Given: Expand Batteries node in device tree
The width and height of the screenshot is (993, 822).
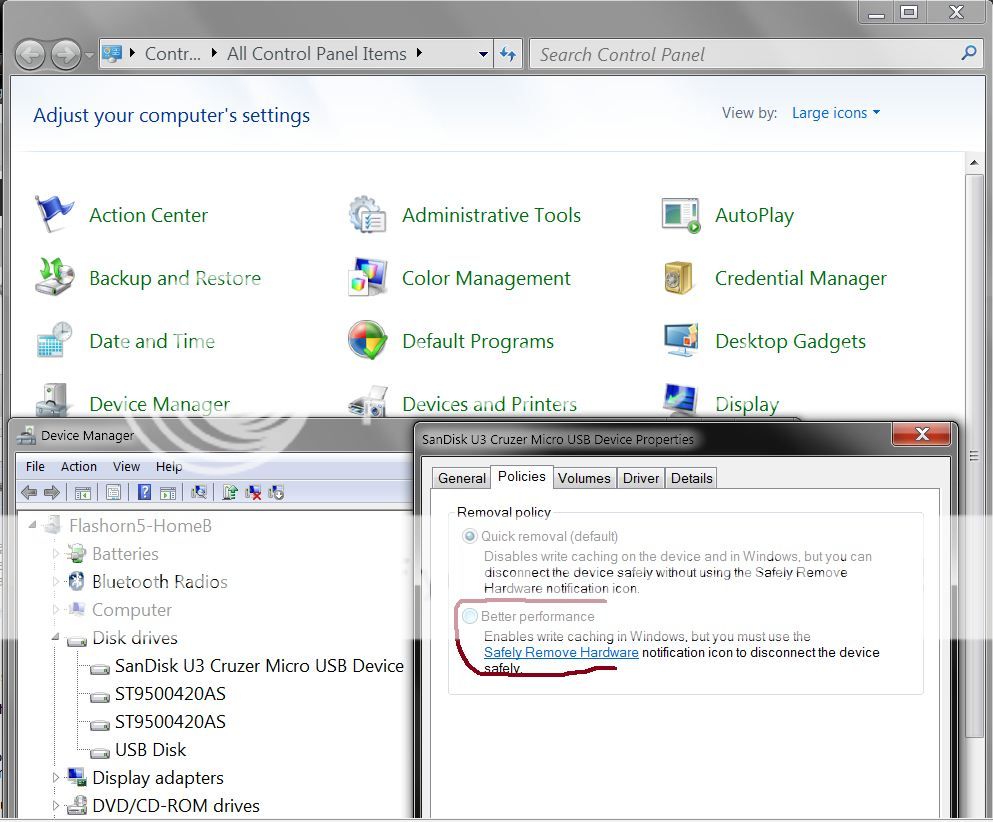Looking at the screenshot, I should pyautogui.click(x=56, y=554).
